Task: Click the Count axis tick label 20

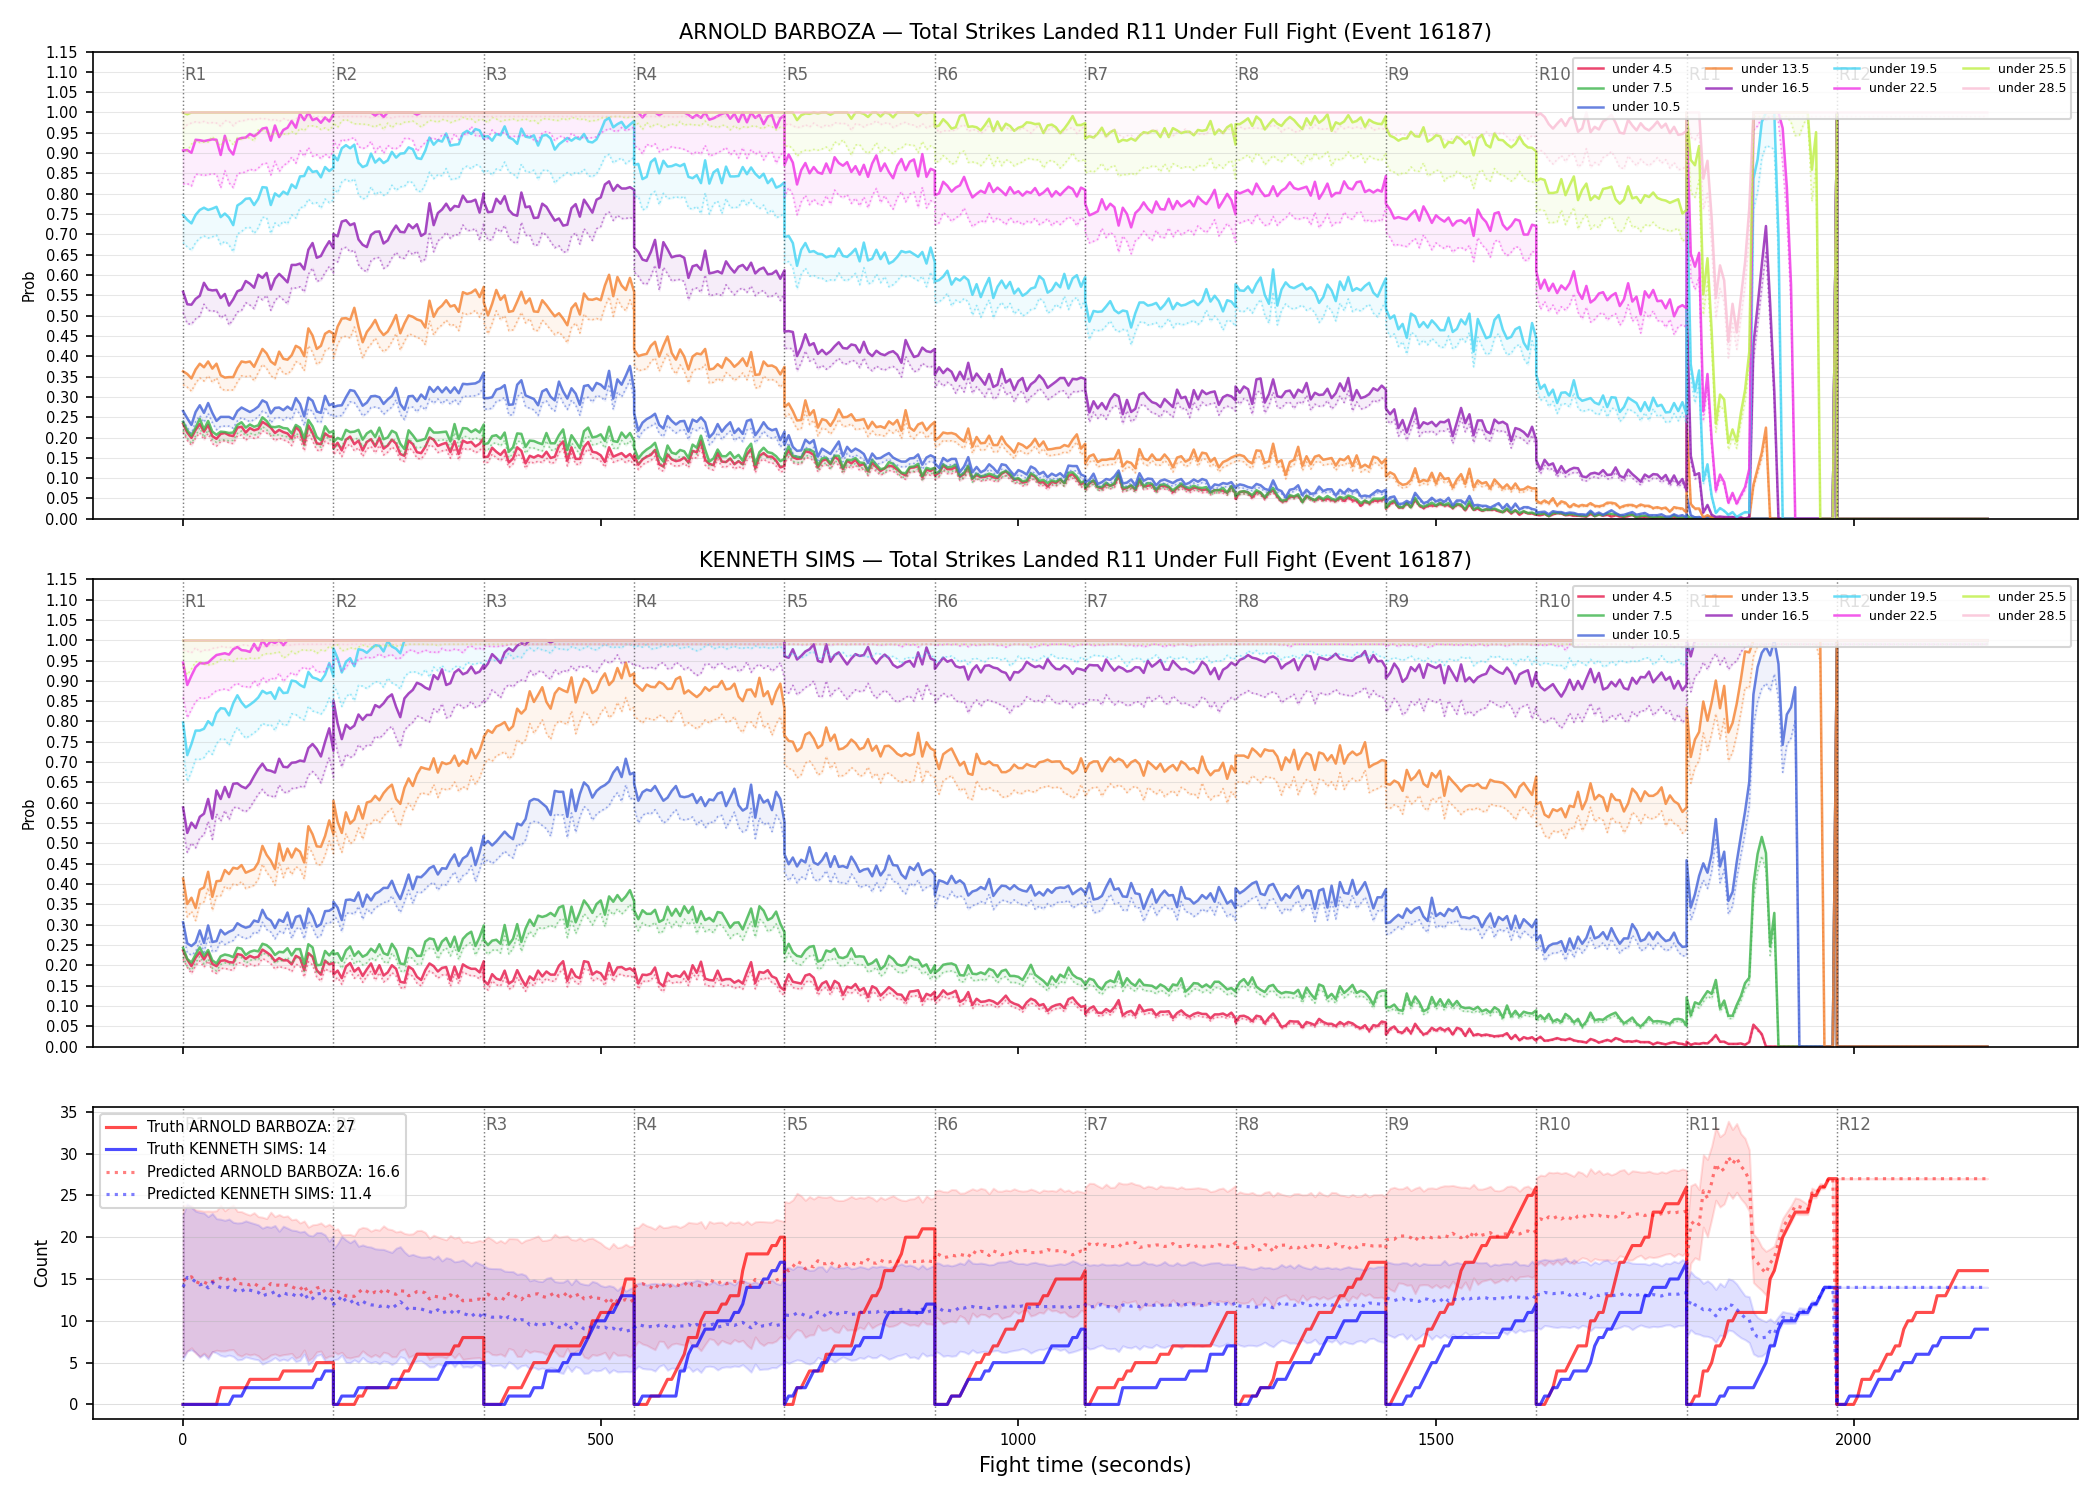Action: point(69,1238)
